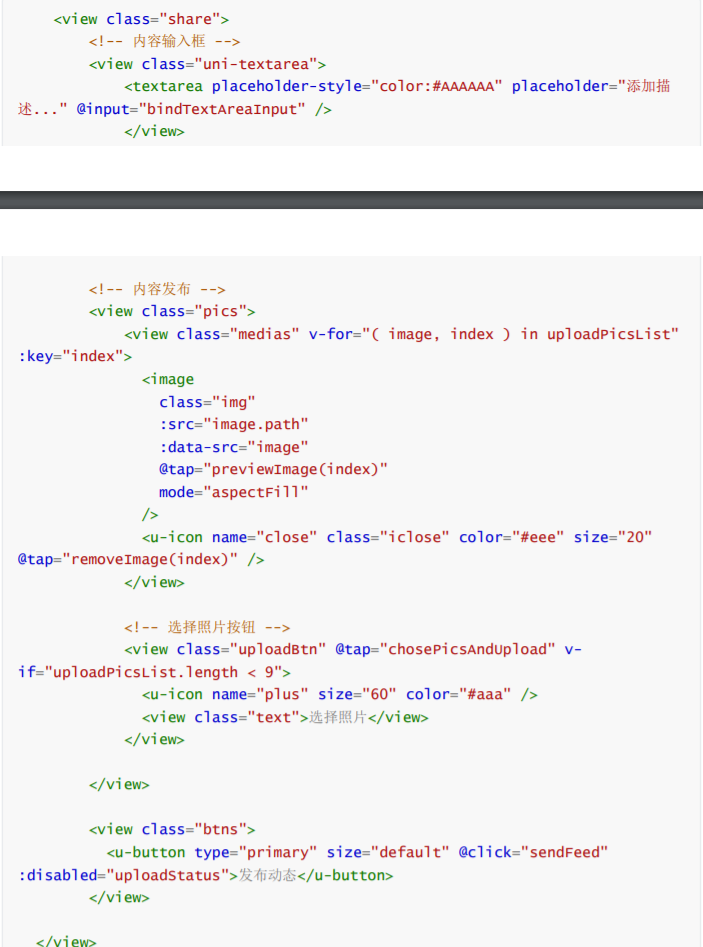Click the 'view class="btns"' line
The image size is (703, 947).
[172, 830]
